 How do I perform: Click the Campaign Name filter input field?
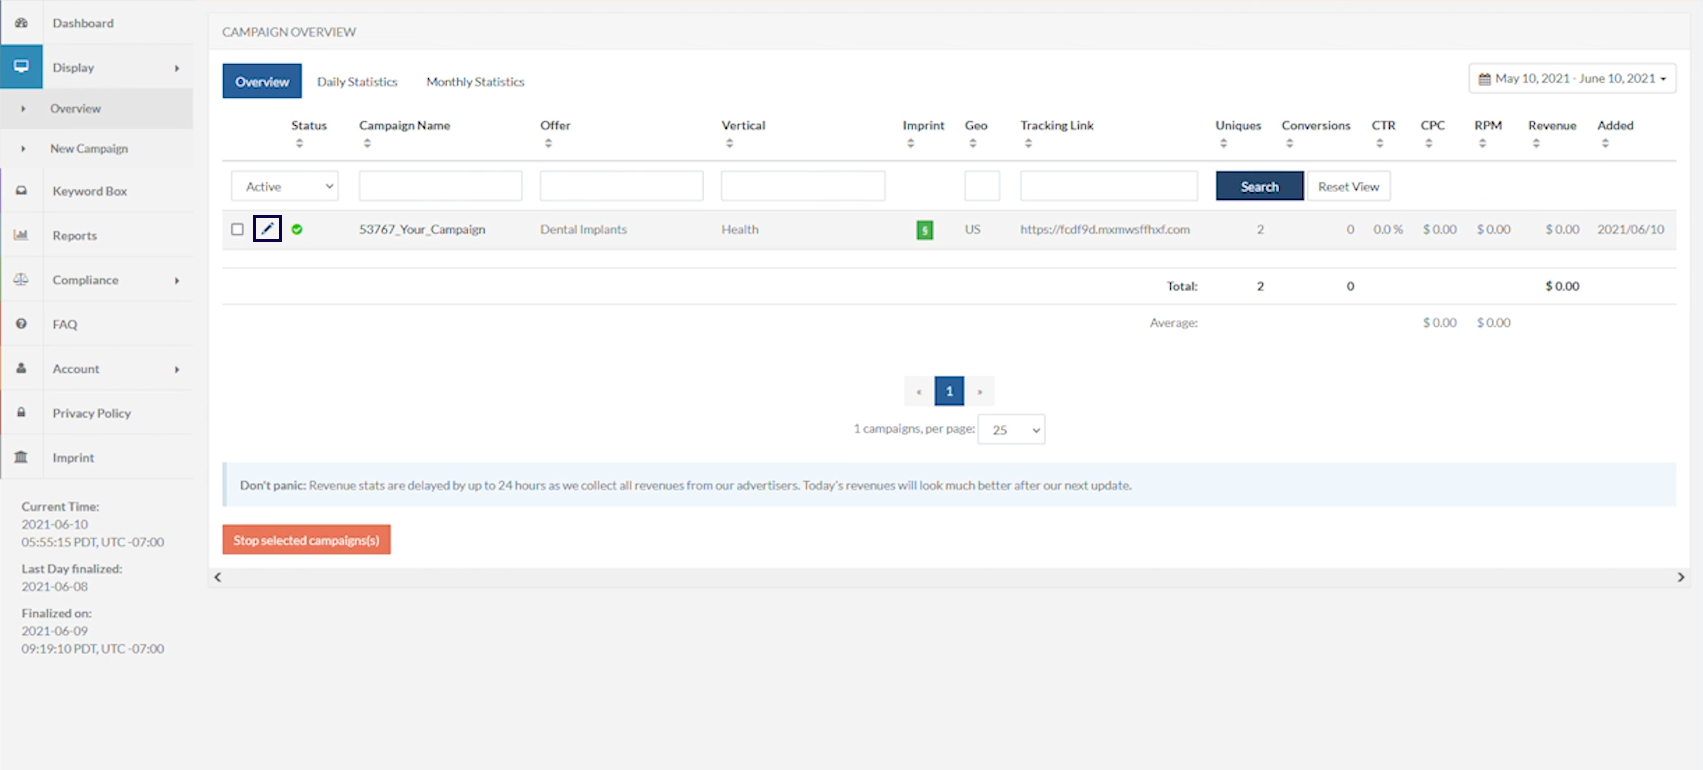tap(440, 186)
